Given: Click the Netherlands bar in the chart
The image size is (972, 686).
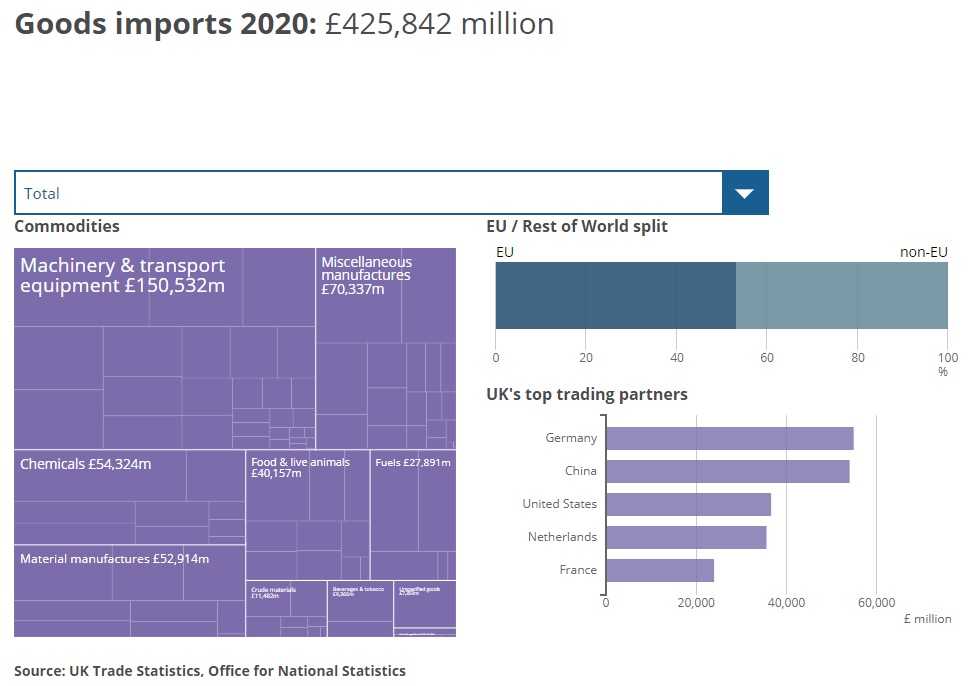Looking at the screenshot, I should point(686,537).
